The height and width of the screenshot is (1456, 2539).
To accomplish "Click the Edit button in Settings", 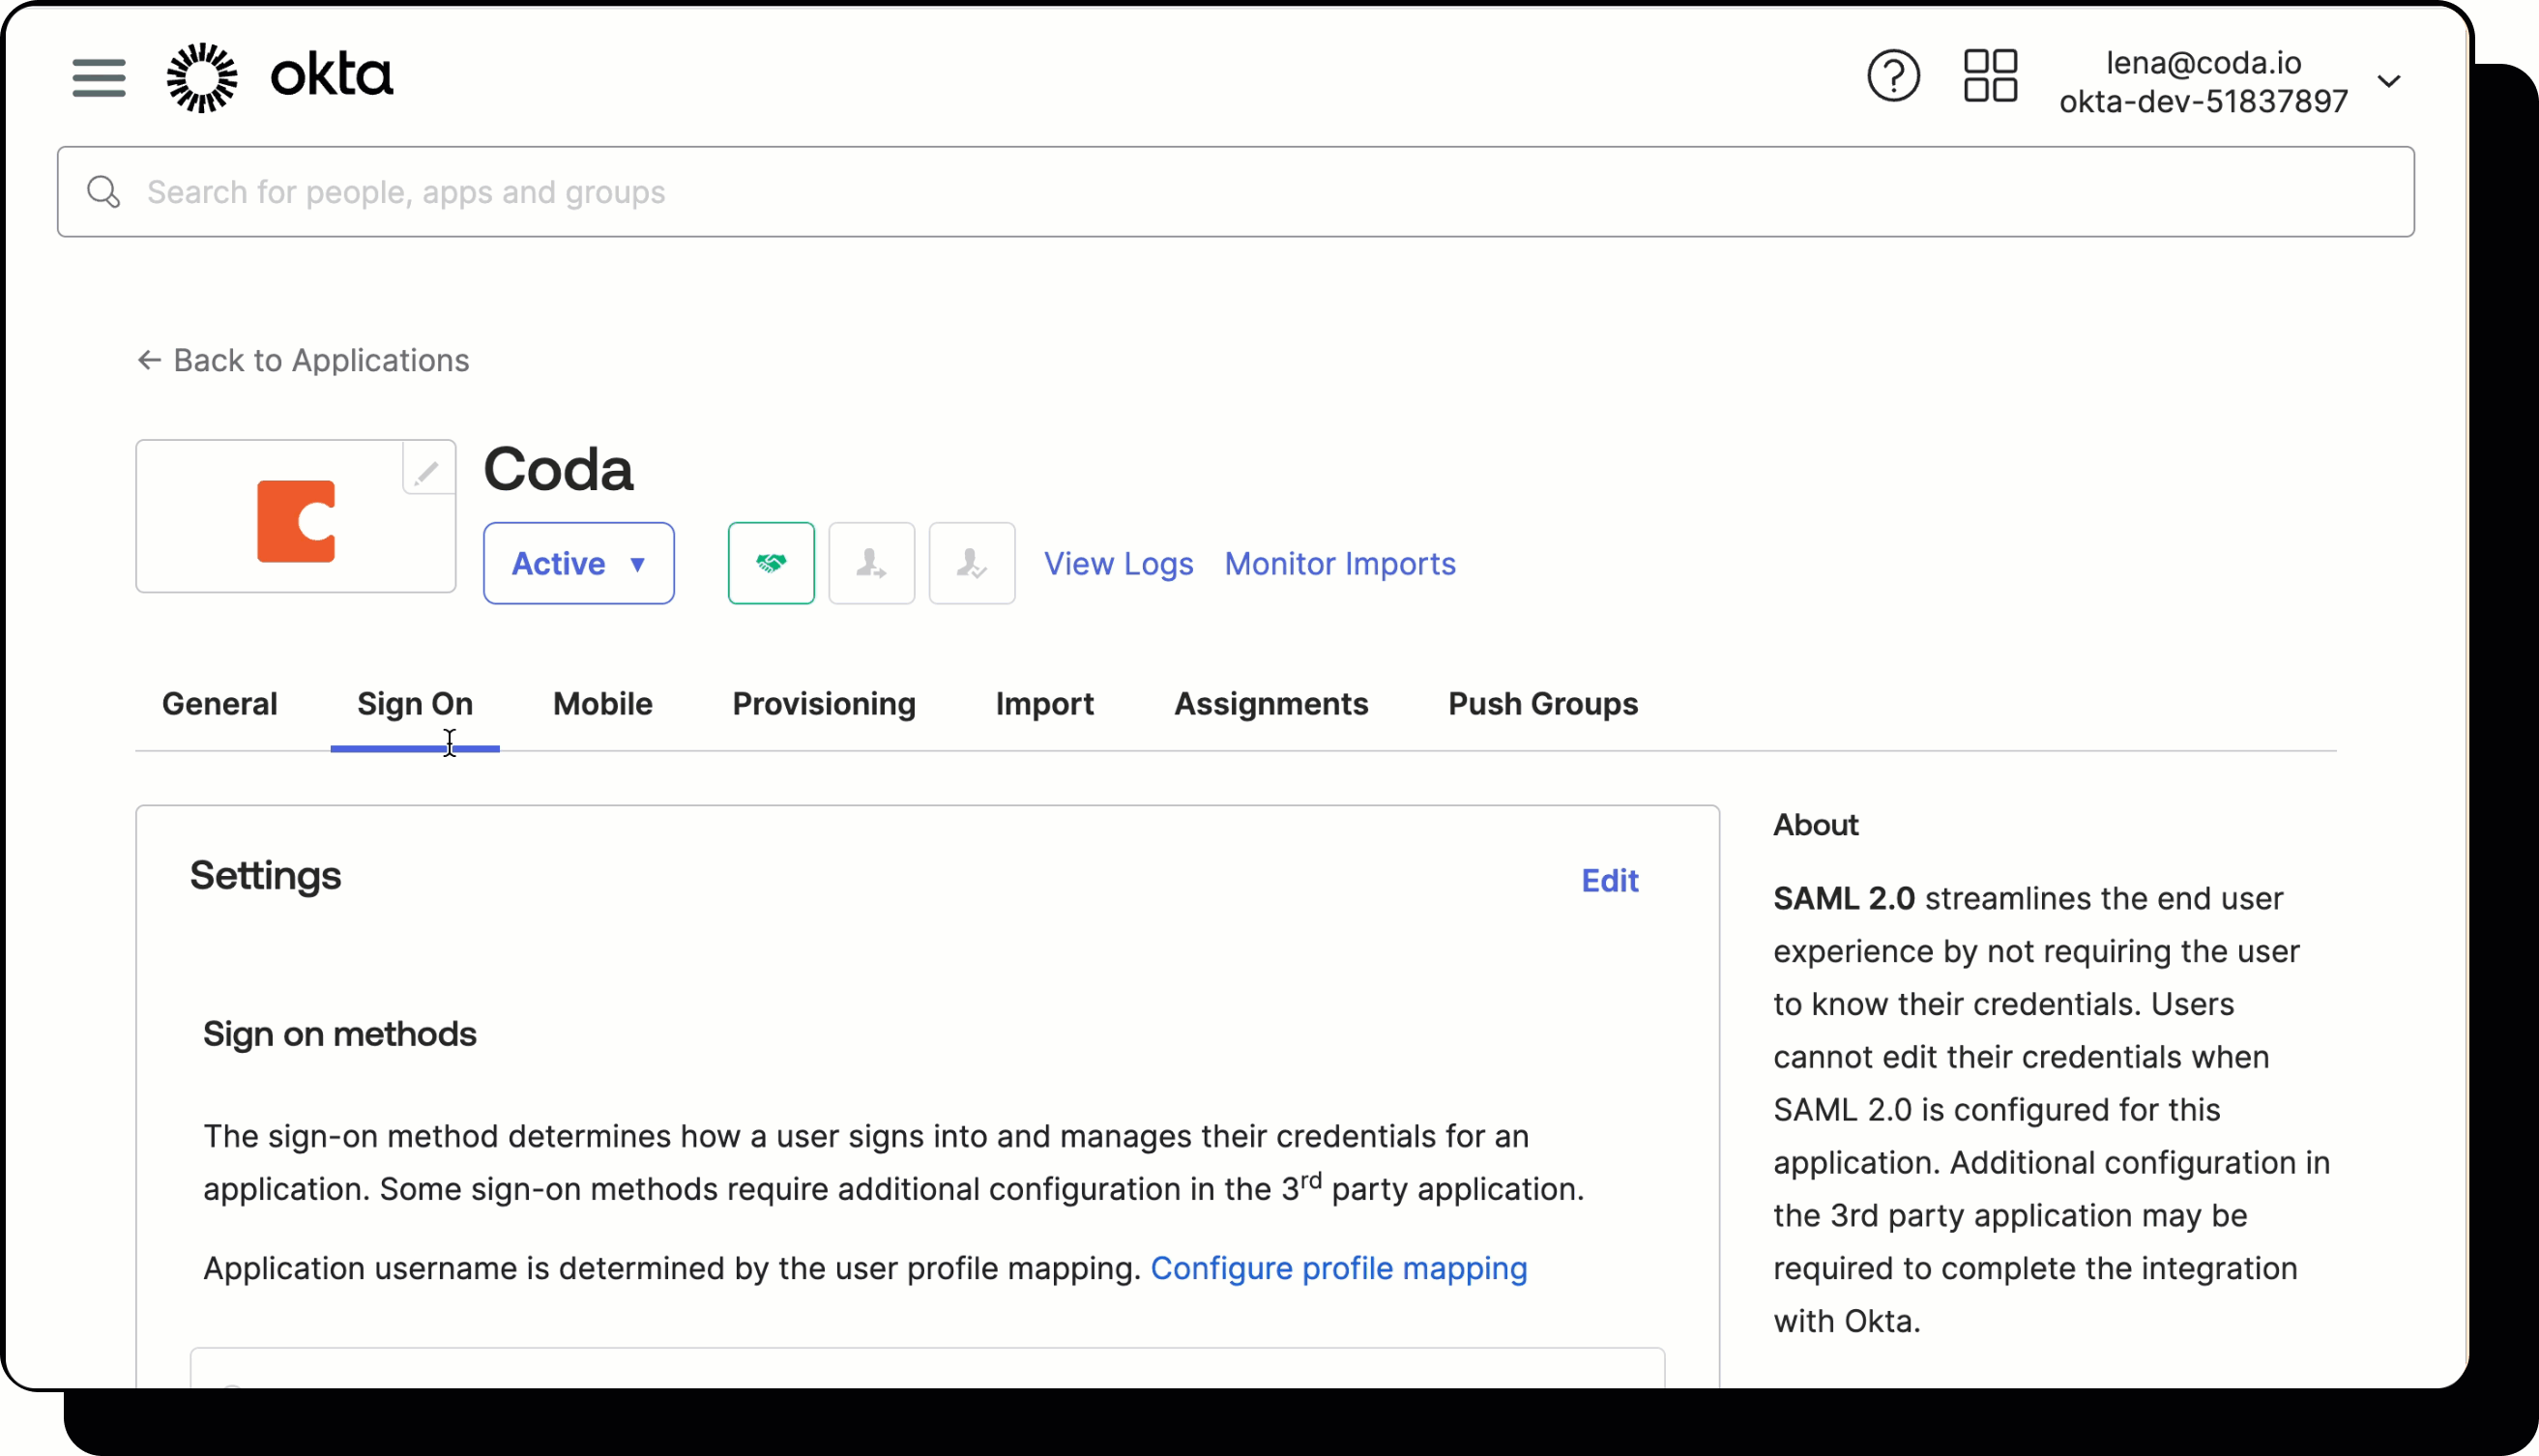I will pos(1609,880).
